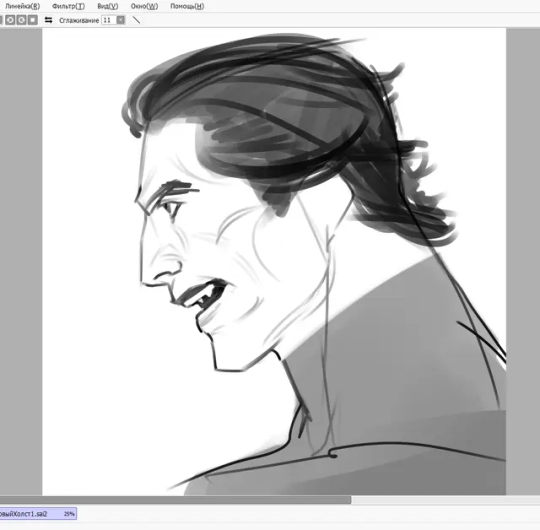Open the Фильтр(T) menu
The width and height of the screenshot is (540, 530).
point(68,6)
